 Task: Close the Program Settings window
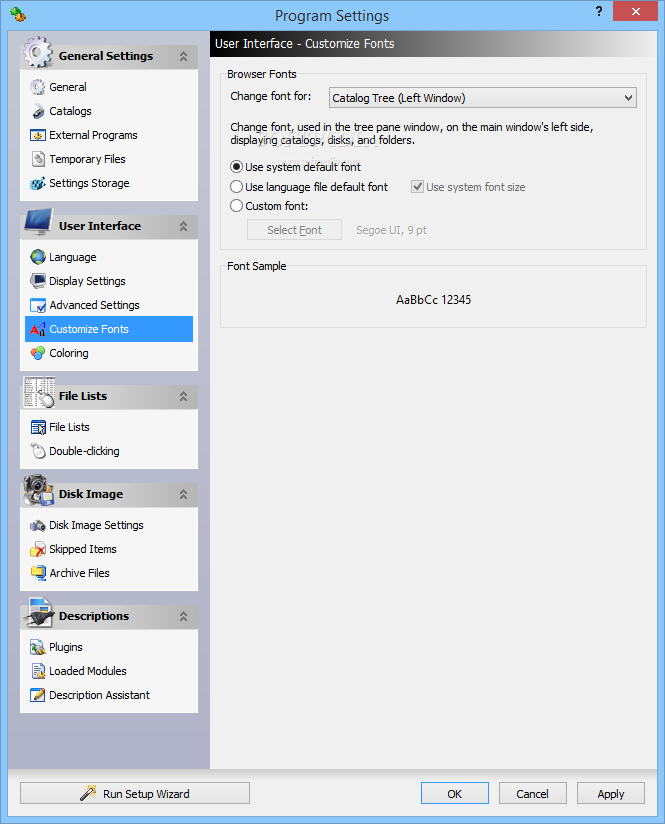coord(635,11)
